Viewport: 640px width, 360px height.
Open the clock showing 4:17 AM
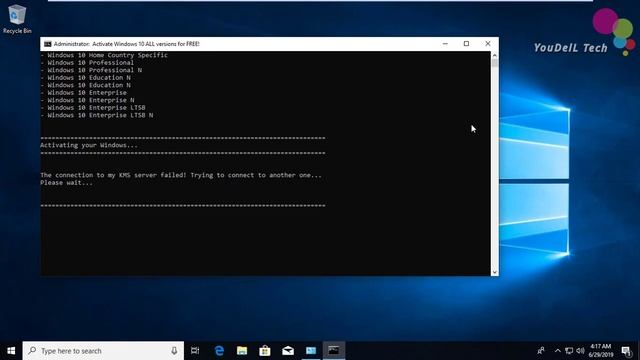(x=600, y=351)
